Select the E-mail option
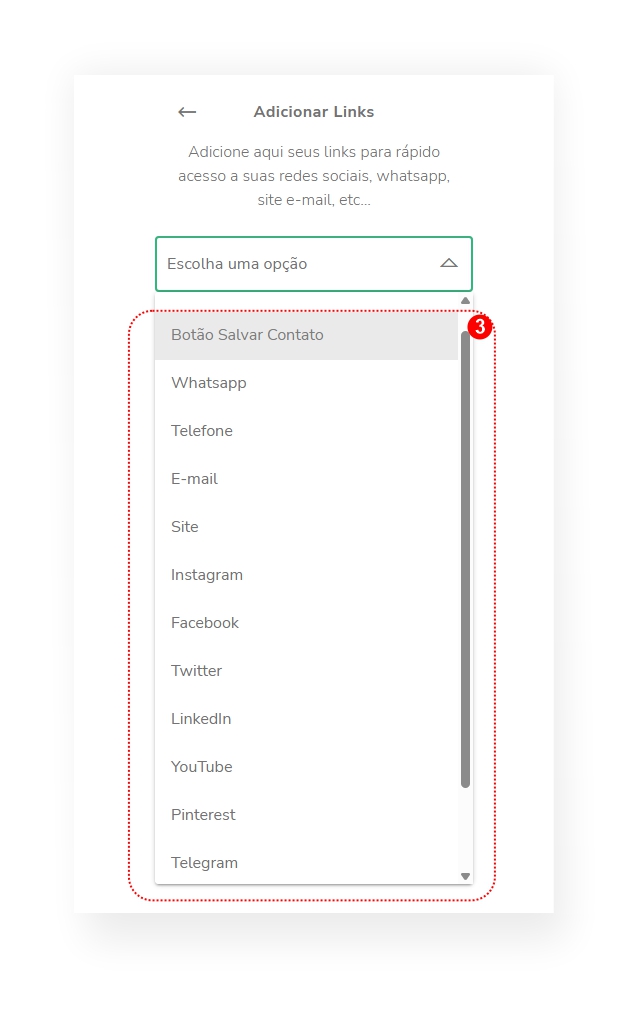 [x=306, y=479]
